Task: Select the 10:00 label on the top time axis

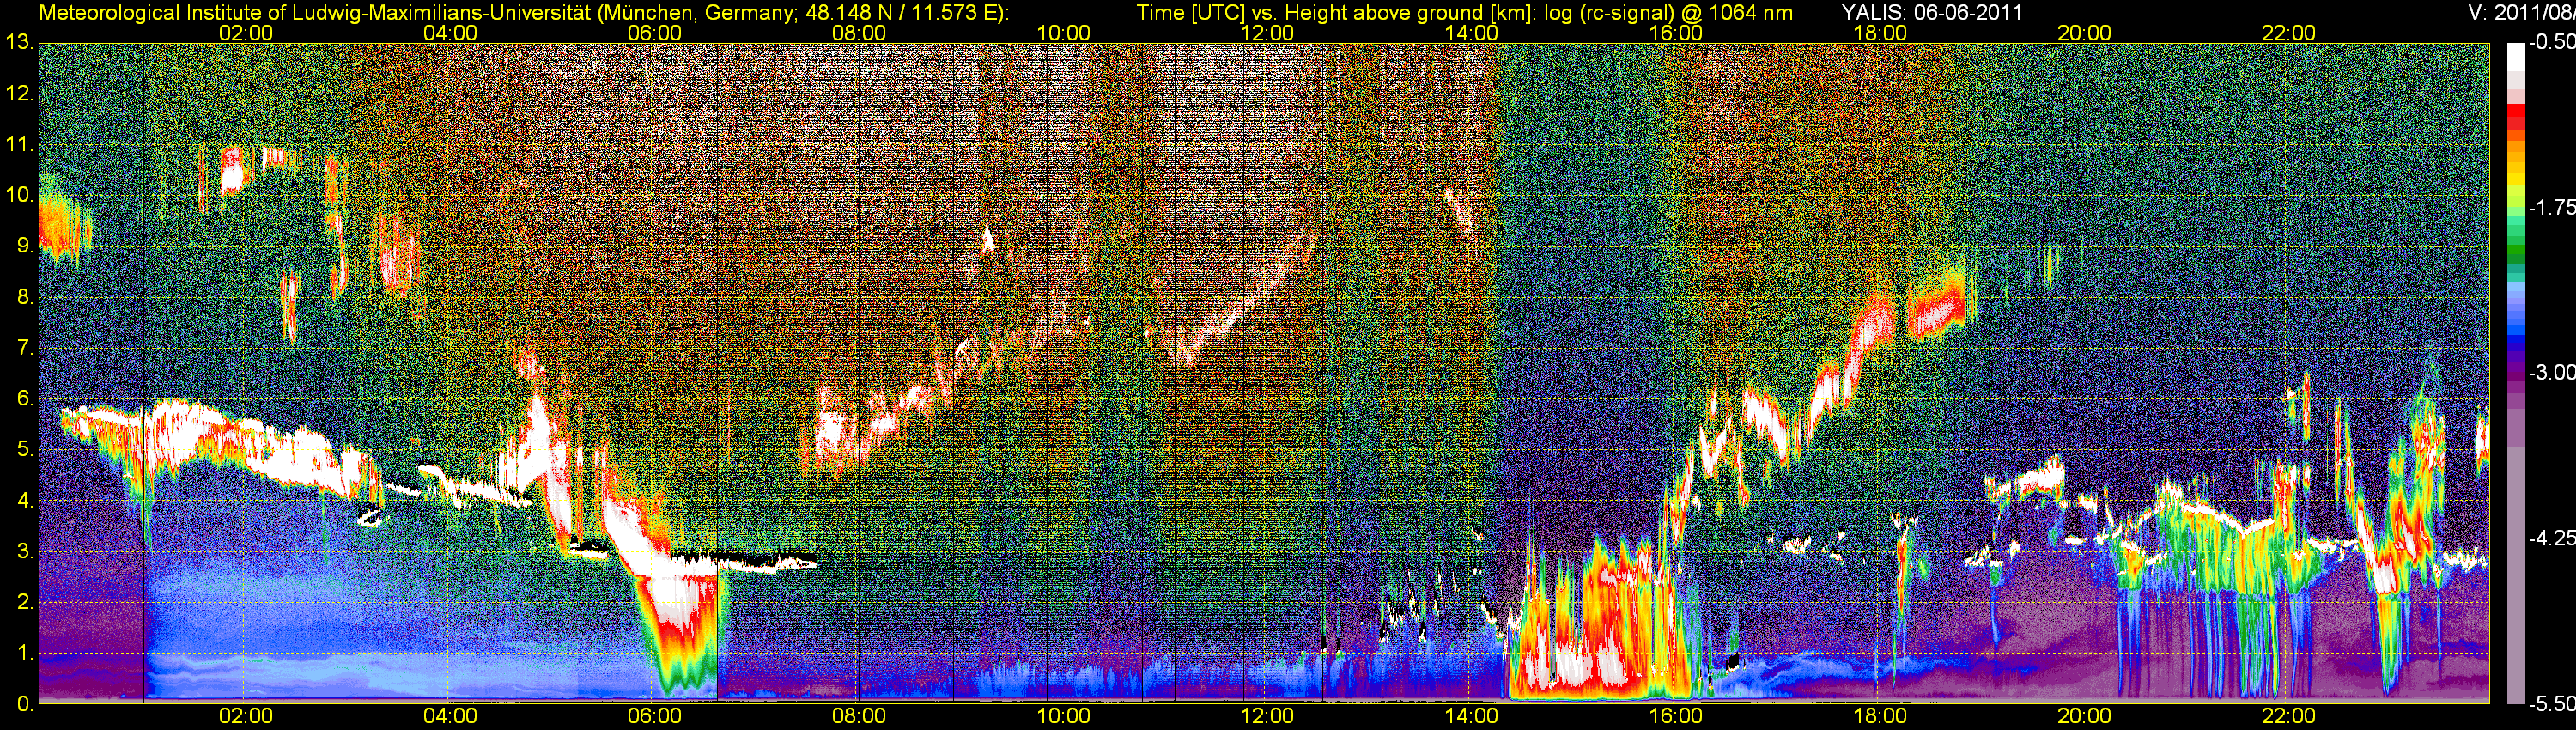Action: pos(1063,33)
